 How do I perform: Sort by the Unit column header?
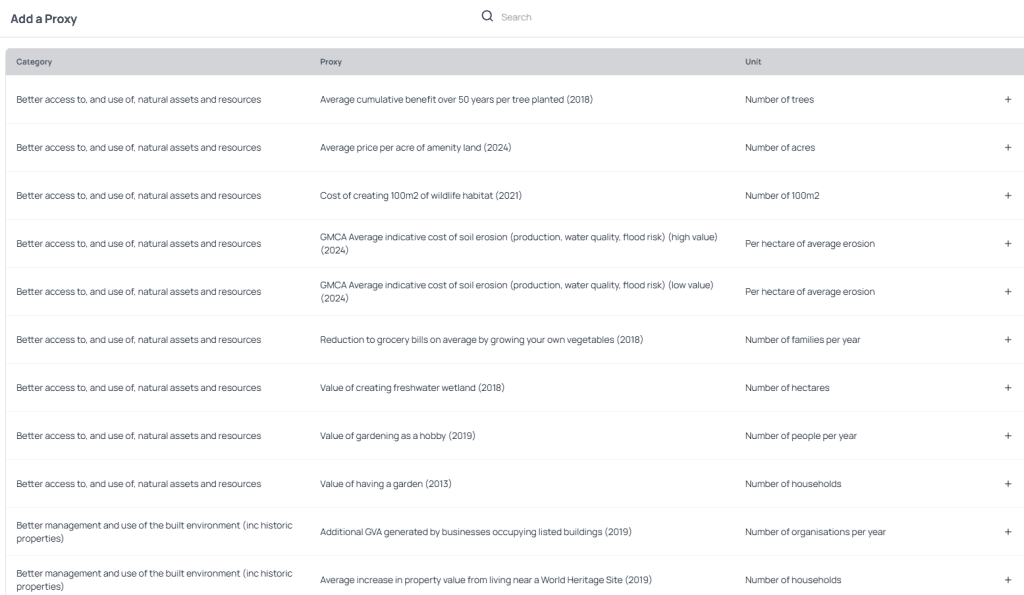click(x=753, y=62)
